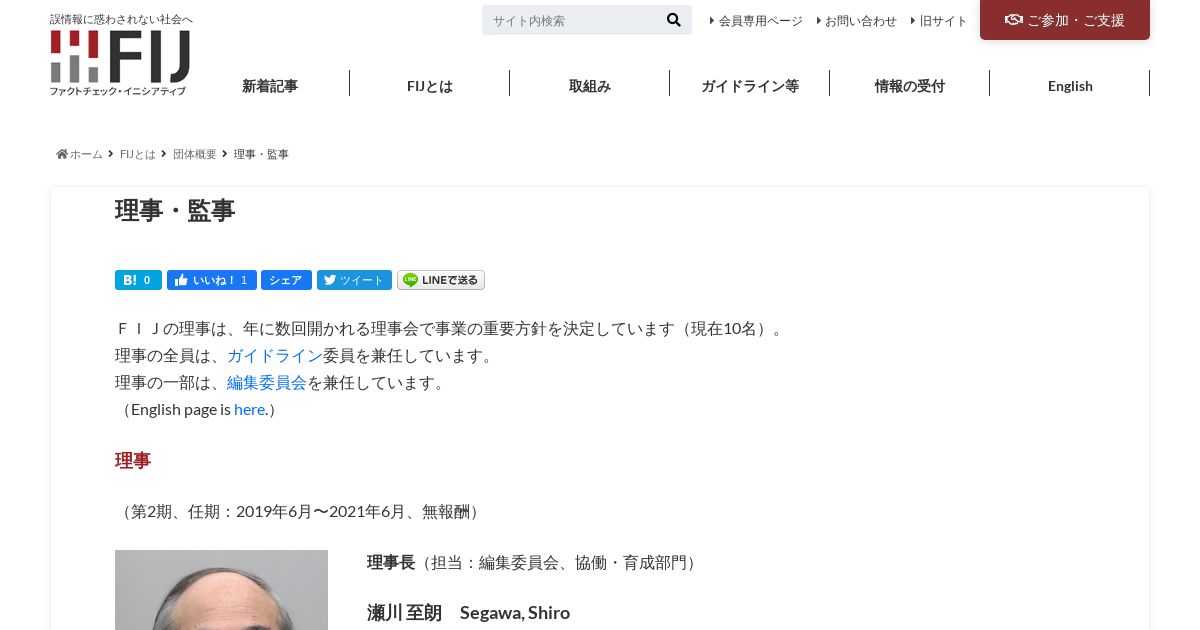The image size is (1200, 630).
Task: Open the 新着記事 menu
Action: click(270, 86)
